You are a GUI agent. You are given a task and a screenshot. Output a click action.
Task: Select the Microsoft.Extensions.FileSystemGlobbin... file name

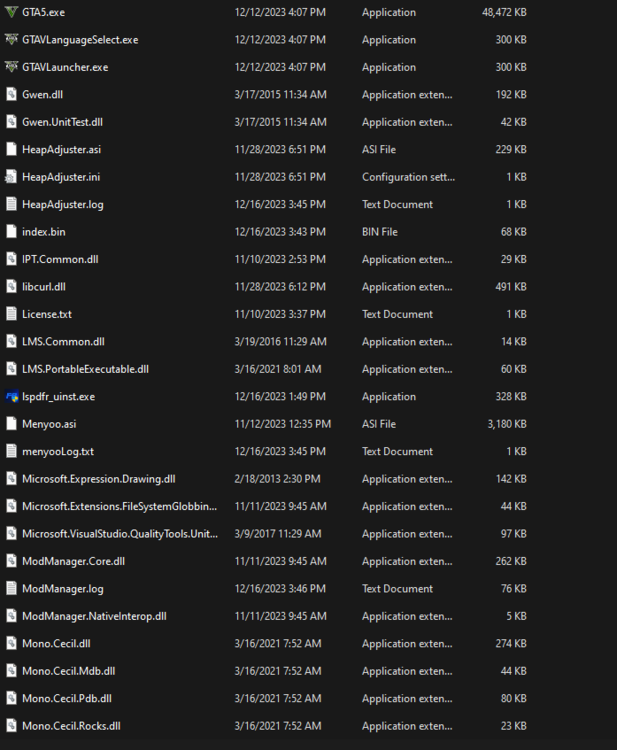coord(120,506)
